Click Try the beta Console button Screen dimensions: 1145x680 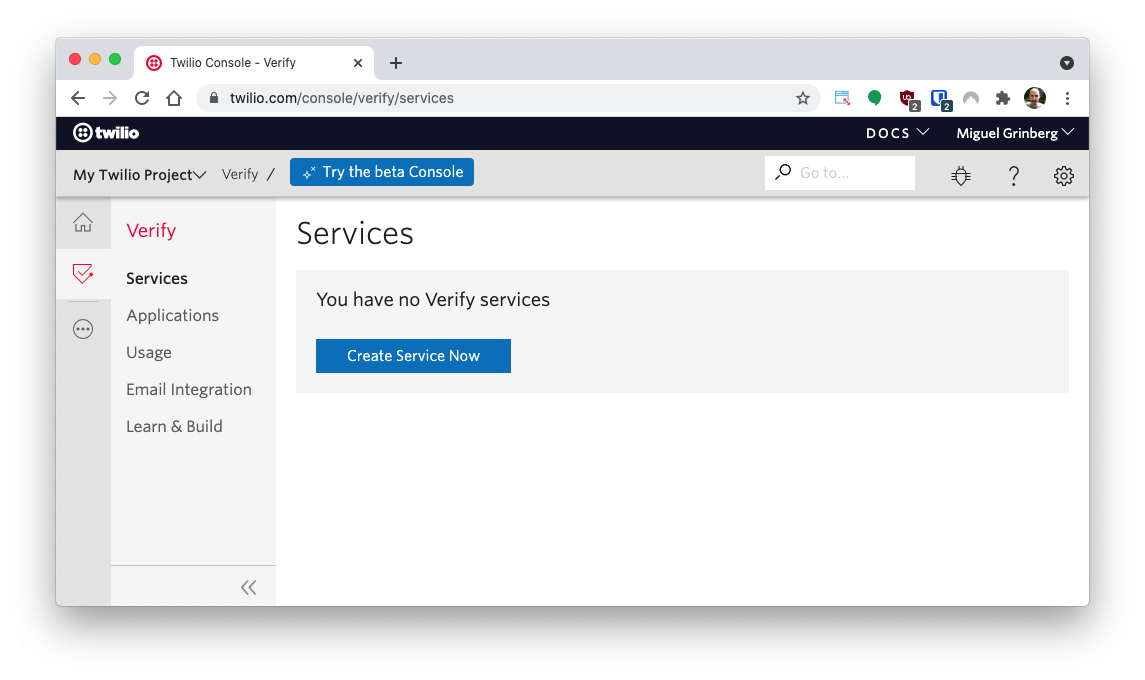point(382,172)
